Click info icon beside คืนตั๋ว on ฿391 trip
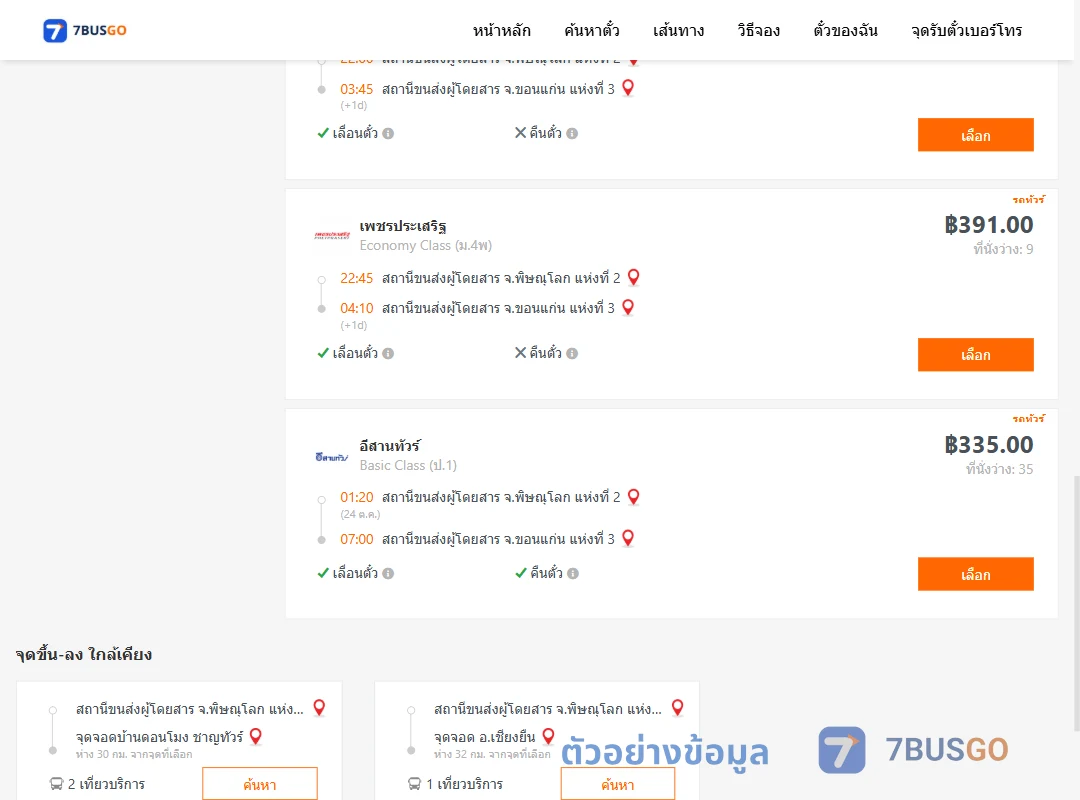The height and width of the screenshot is (800, 1080). [x=572, y=353]
